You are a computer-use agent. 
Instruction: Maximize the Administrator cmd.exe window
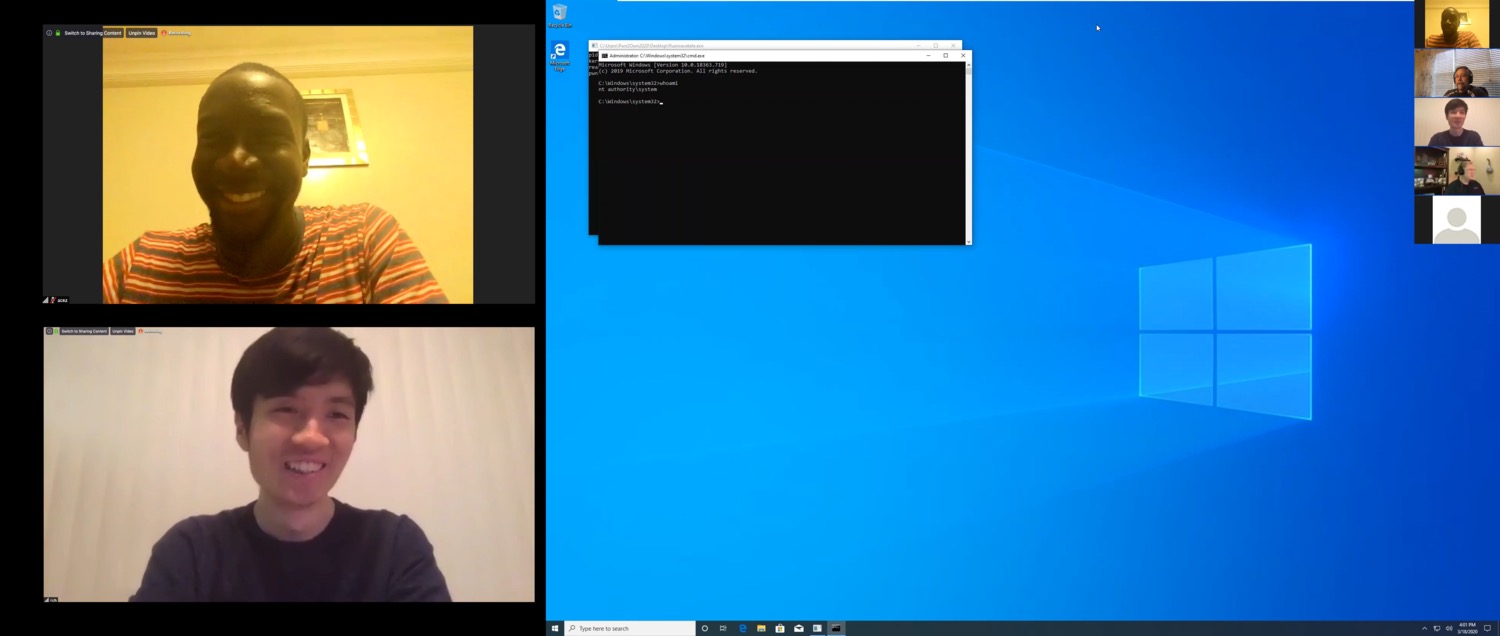click(946, 56)
